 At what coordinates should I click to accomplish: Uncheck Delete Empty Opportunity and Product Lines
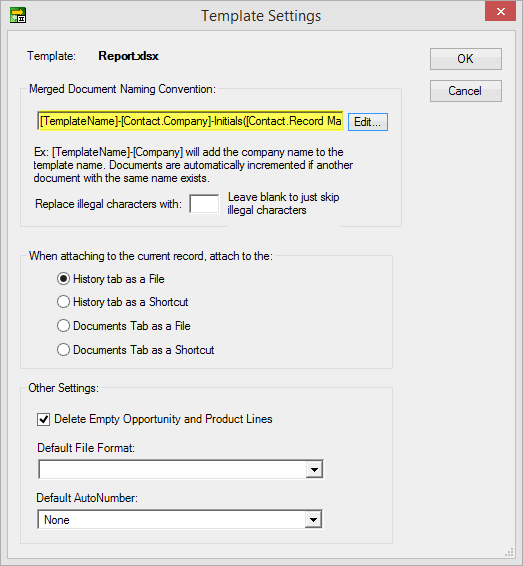coord(43,419)
